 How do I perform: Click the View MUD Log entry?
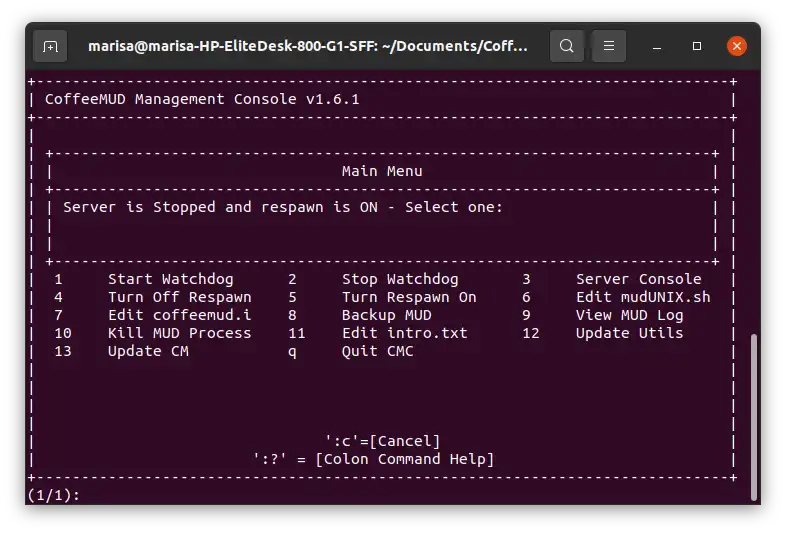pyautogui.click(x=629, y=315)
